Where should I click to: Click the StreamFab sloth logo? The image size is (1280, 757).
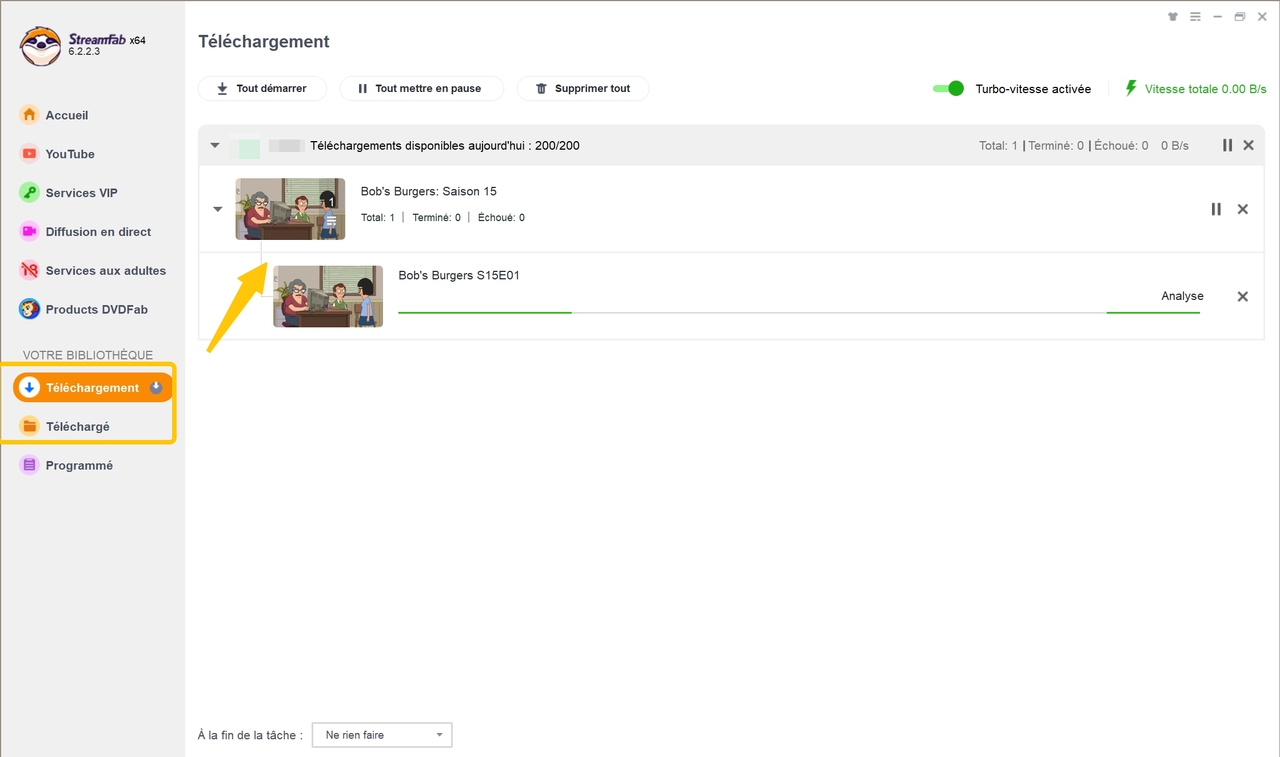(x=41, y=46)
